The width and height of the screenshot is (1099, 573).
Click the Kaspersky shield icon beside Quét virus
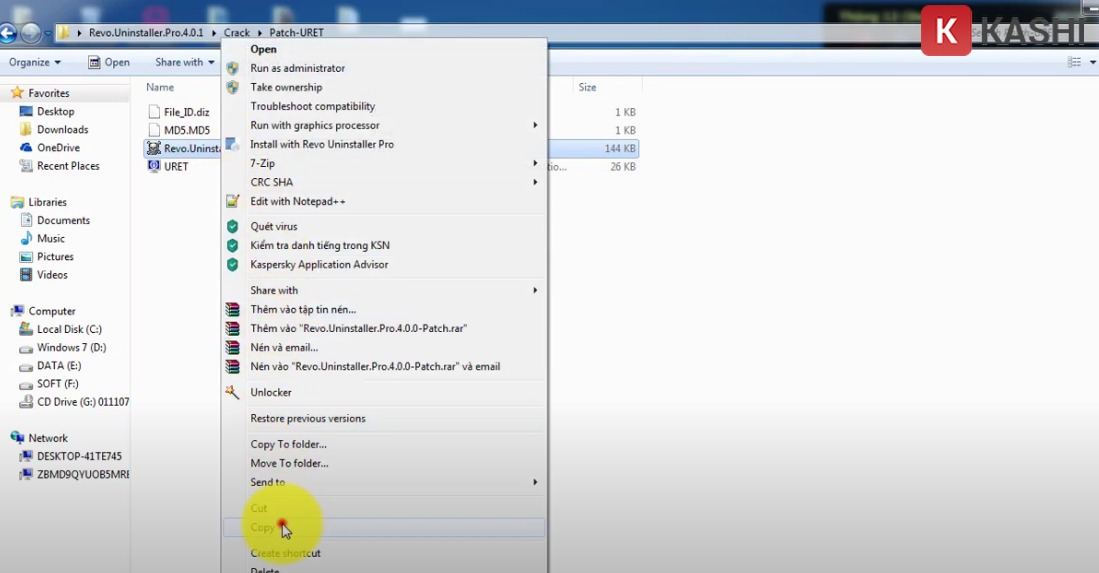[233, 226]
